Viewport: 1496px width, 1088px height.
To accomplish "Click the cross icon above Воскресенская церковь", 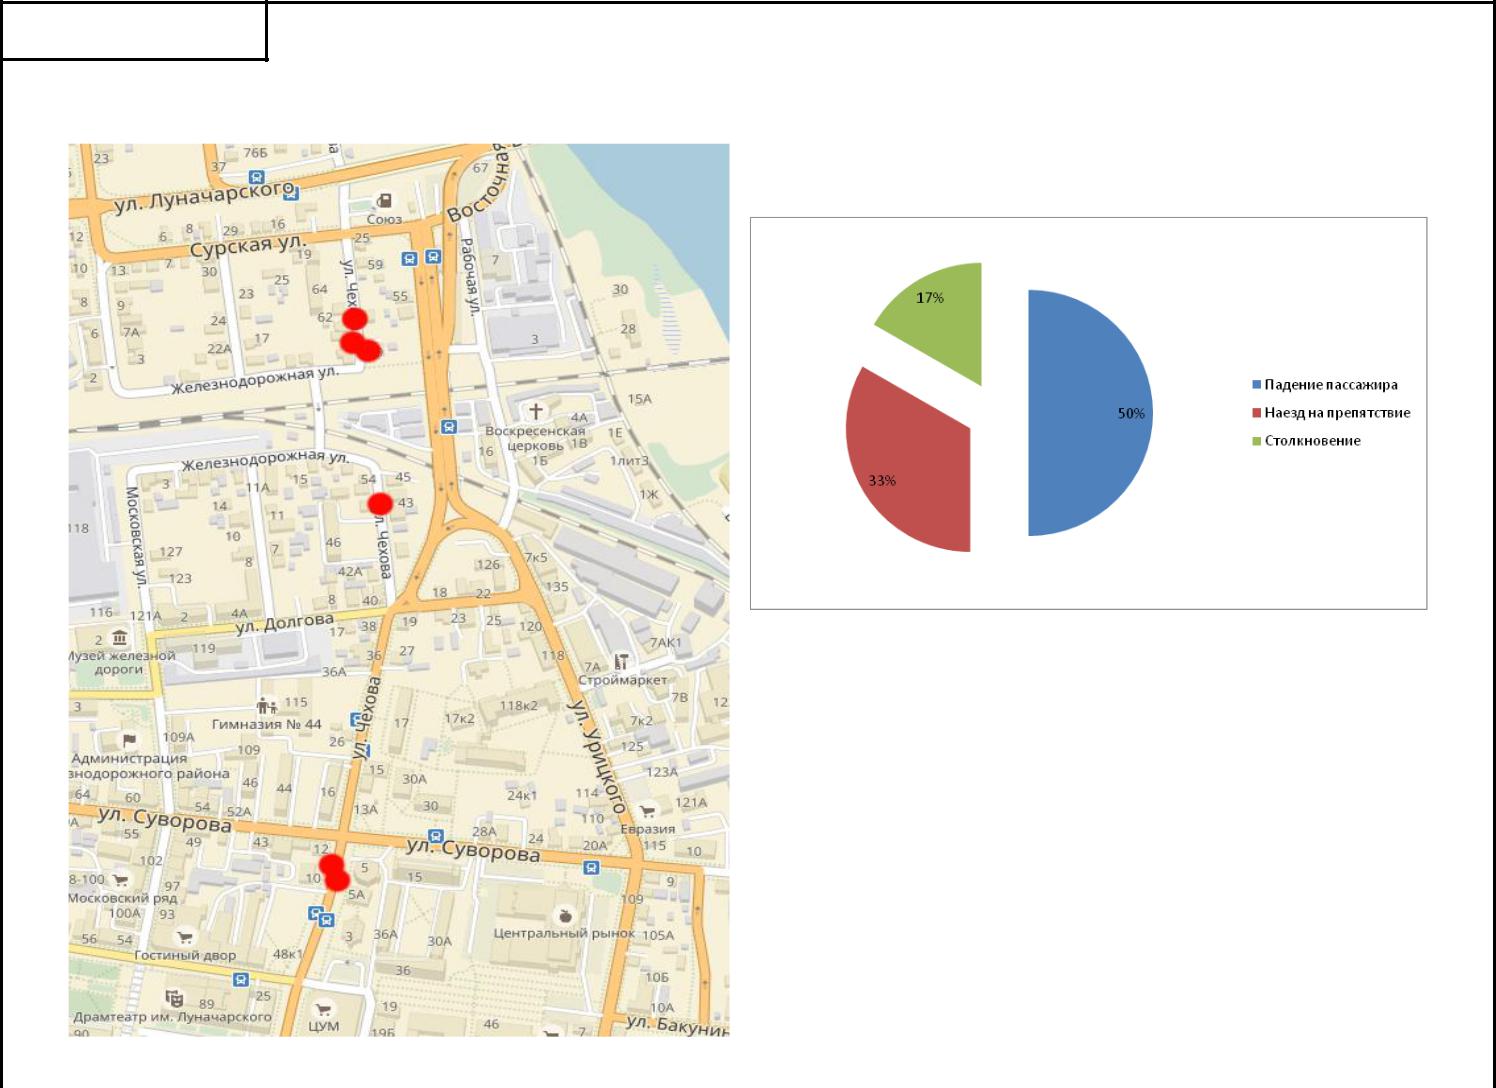I will [536, 411].
